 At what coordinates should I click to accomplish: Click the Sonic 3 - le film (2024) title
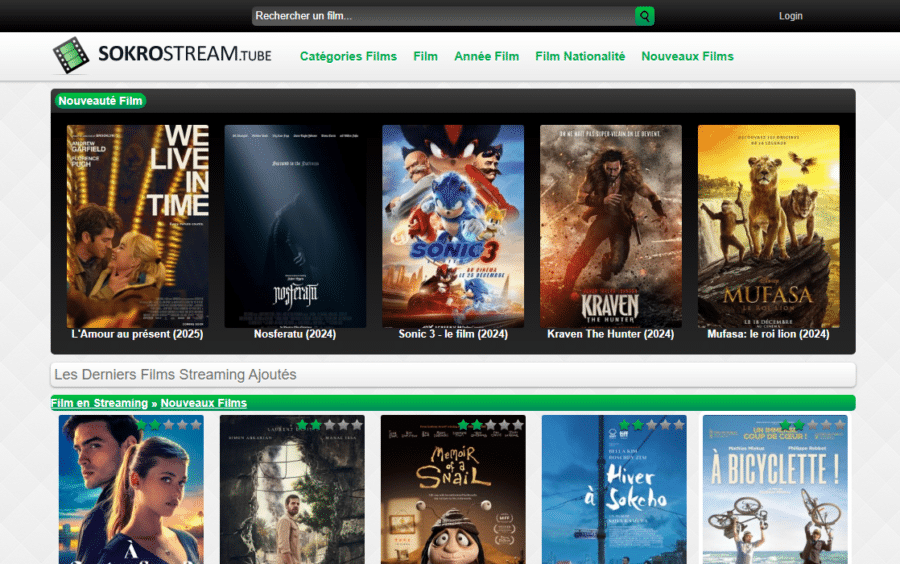[x=453, y=334]
